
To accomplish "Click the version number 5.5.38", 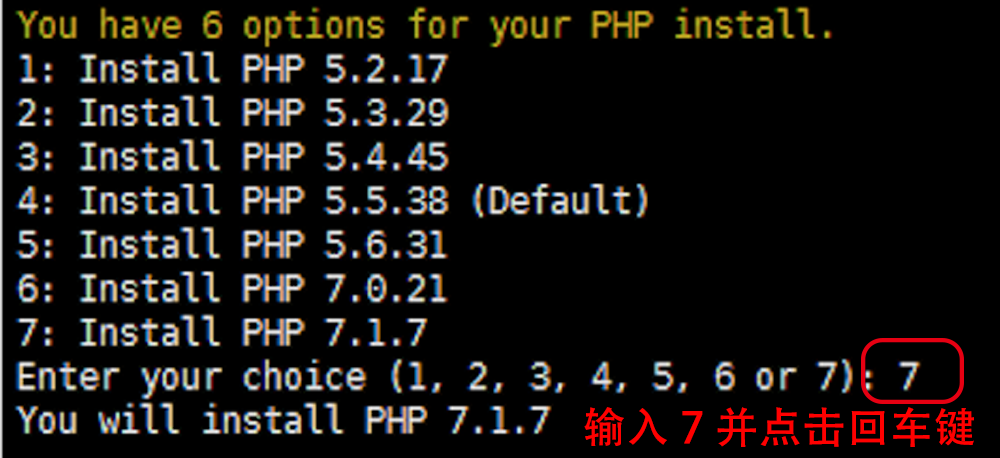I will [386, 201].
